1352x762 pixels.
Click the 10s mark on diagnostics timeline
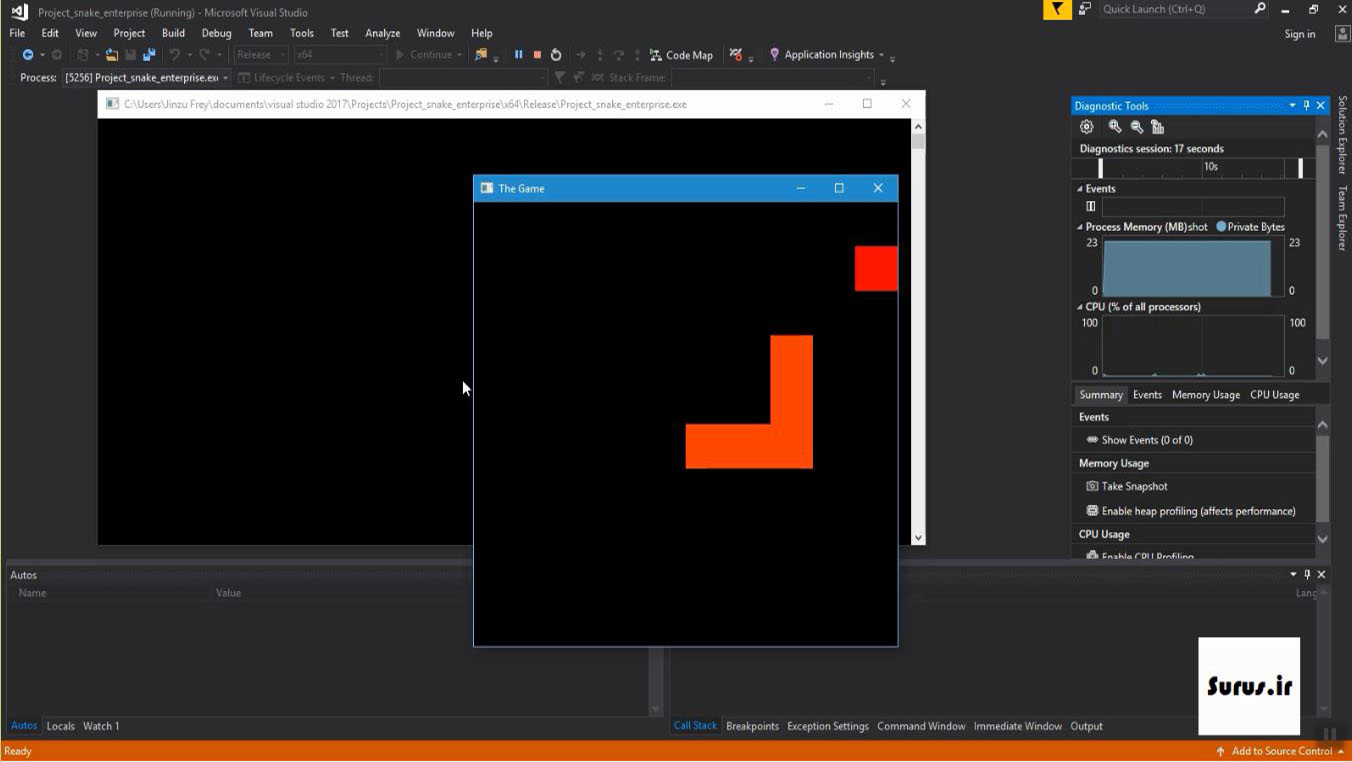(1211, 167)
